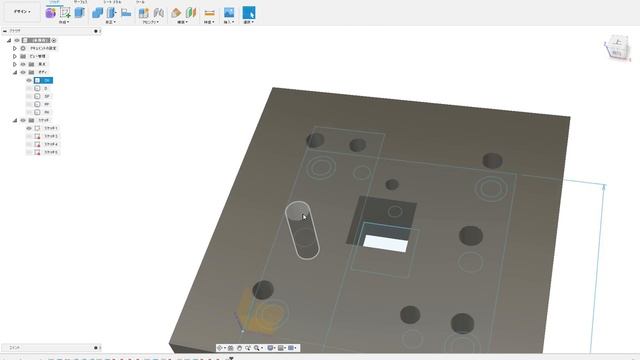Select the Pan hand icon
This screenshot has width=640, height=360.
tap(240, 348)
